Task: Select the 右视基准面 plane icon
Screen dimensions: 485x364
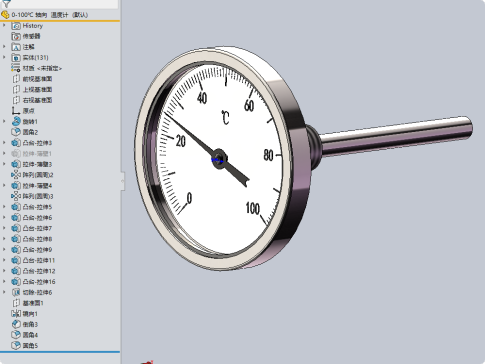Action: pyautogui.click(x=16, y=100)
